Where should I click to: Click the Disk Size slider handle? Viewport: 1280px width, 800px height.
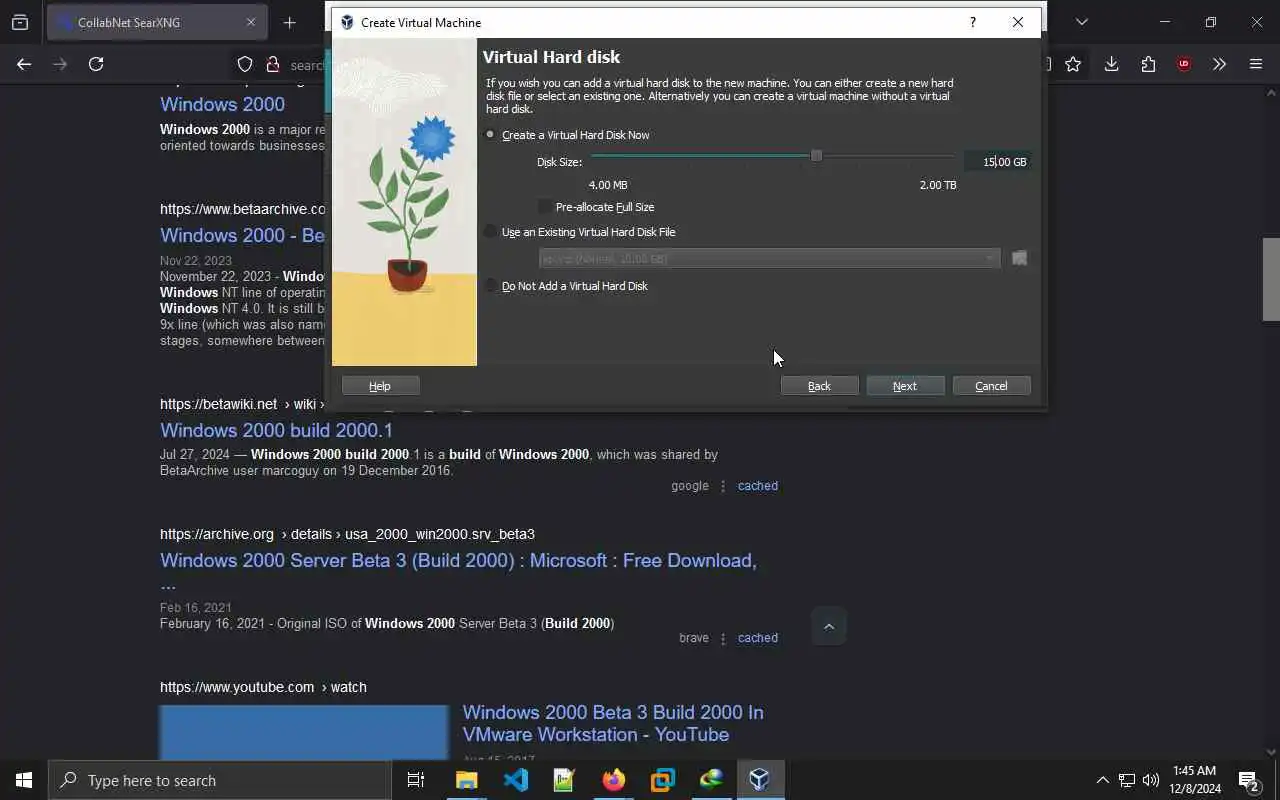[816, 156]
